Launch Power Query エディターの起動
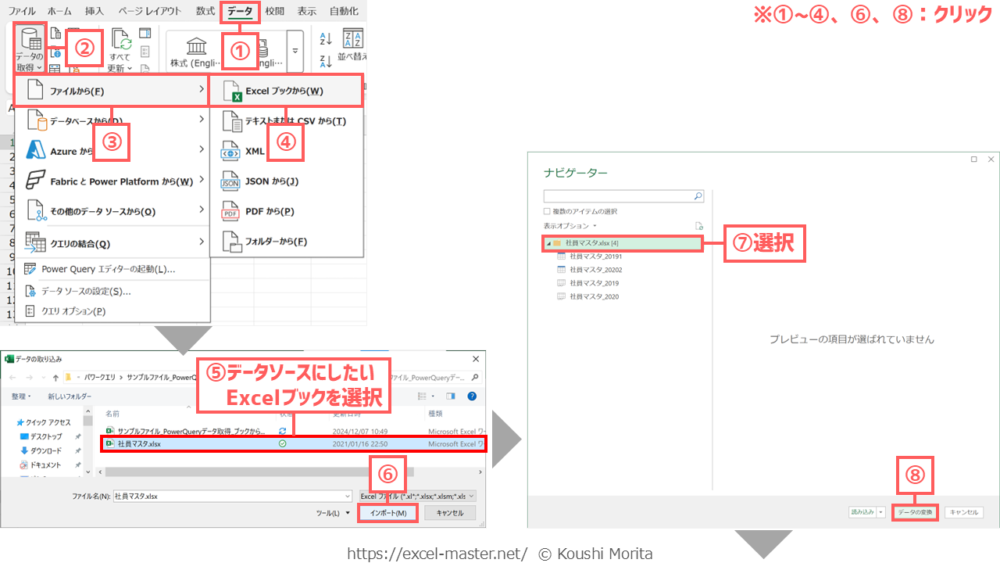Viewport: 1000px width, 563px height. pos(107,269)
